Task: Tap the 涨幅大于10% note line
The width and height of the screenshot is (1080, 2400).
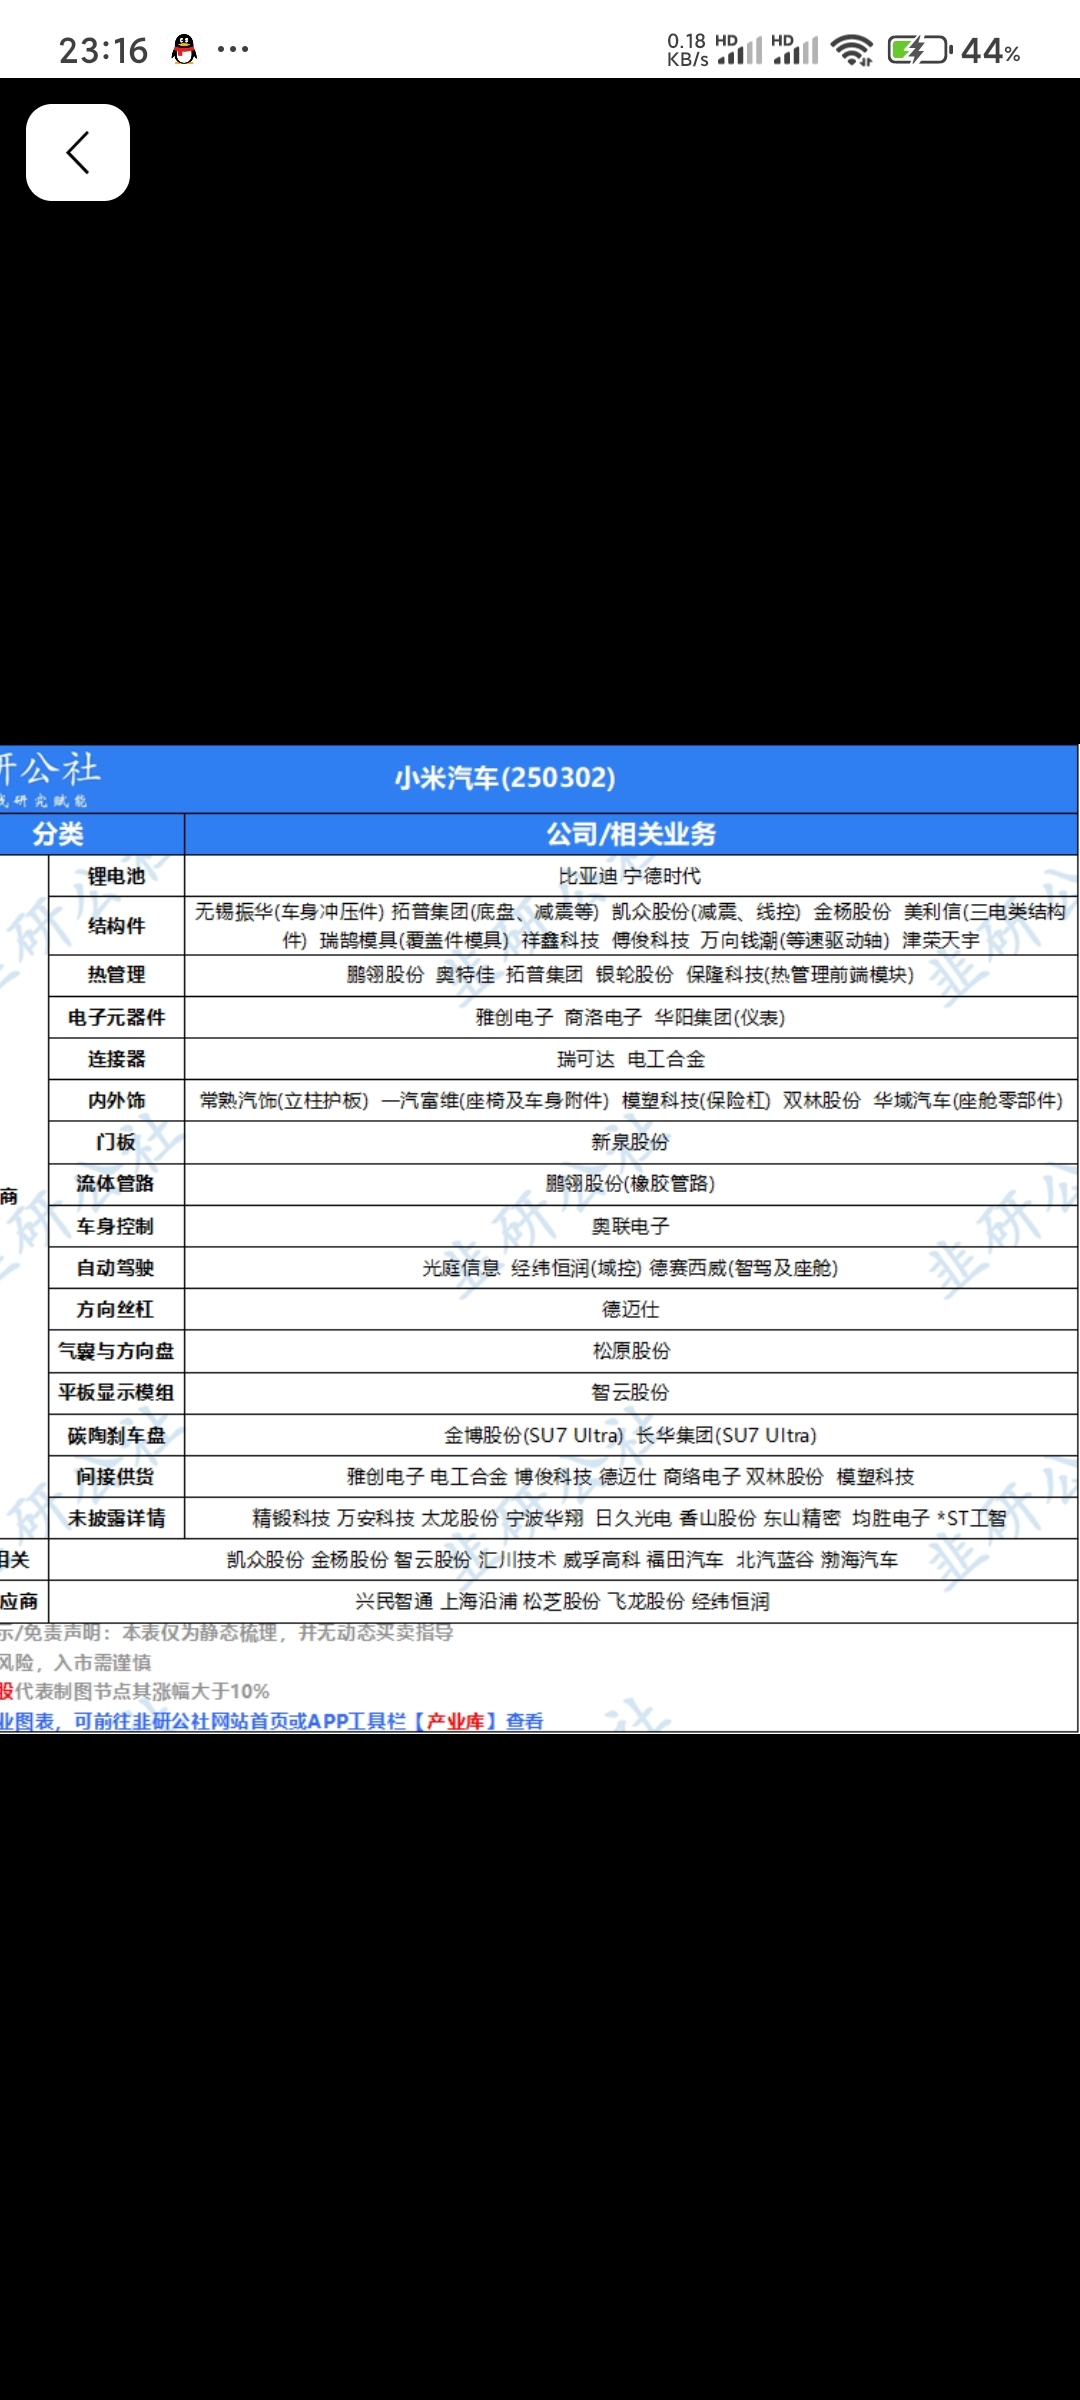Action: [135, 1691]
